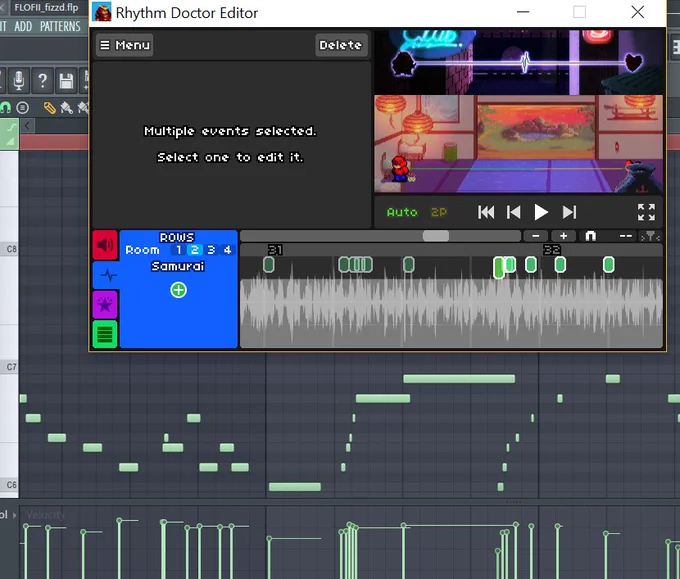Select the last beat event after bar 32
The height and width of the screenshot is (579, 680).
(x=608, y=265)
